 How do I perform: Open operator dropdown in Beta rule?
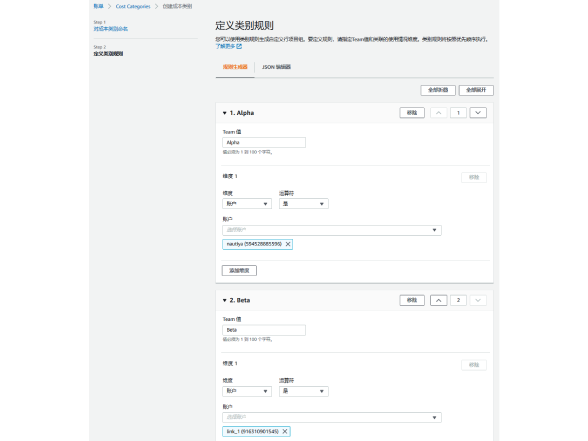click(x=304, y=391)
